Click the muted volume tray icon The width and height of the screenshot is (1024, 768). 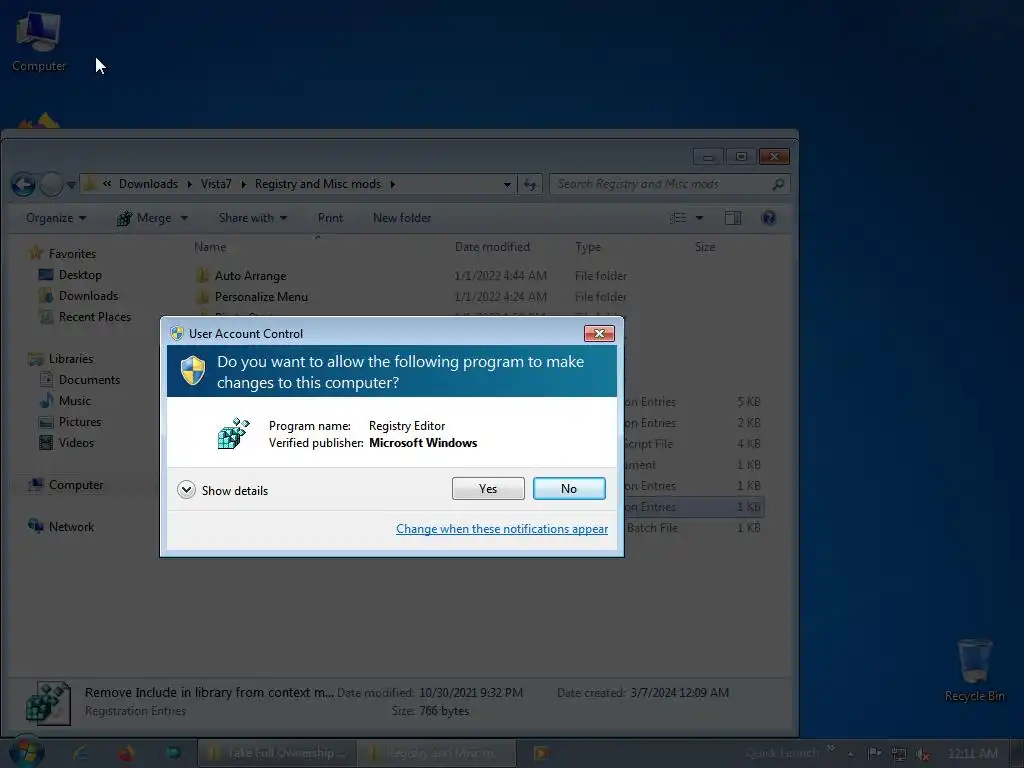point(923,754)
